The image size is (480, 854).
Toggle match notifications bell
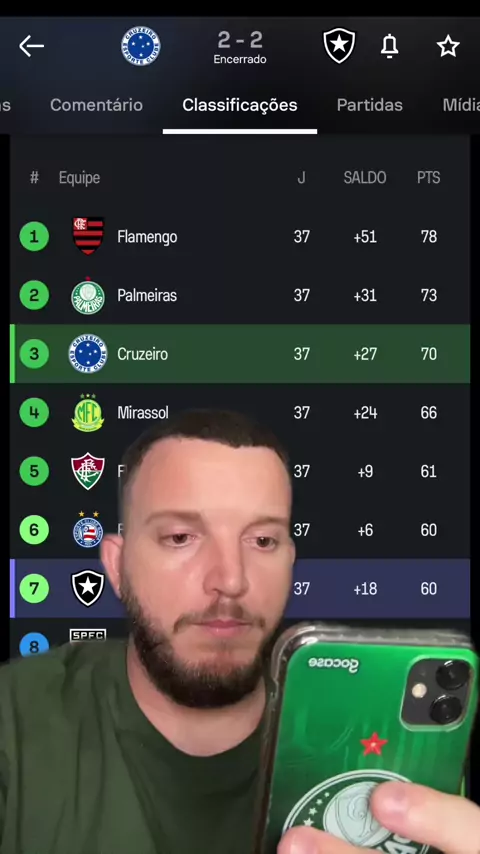point(389,46)
